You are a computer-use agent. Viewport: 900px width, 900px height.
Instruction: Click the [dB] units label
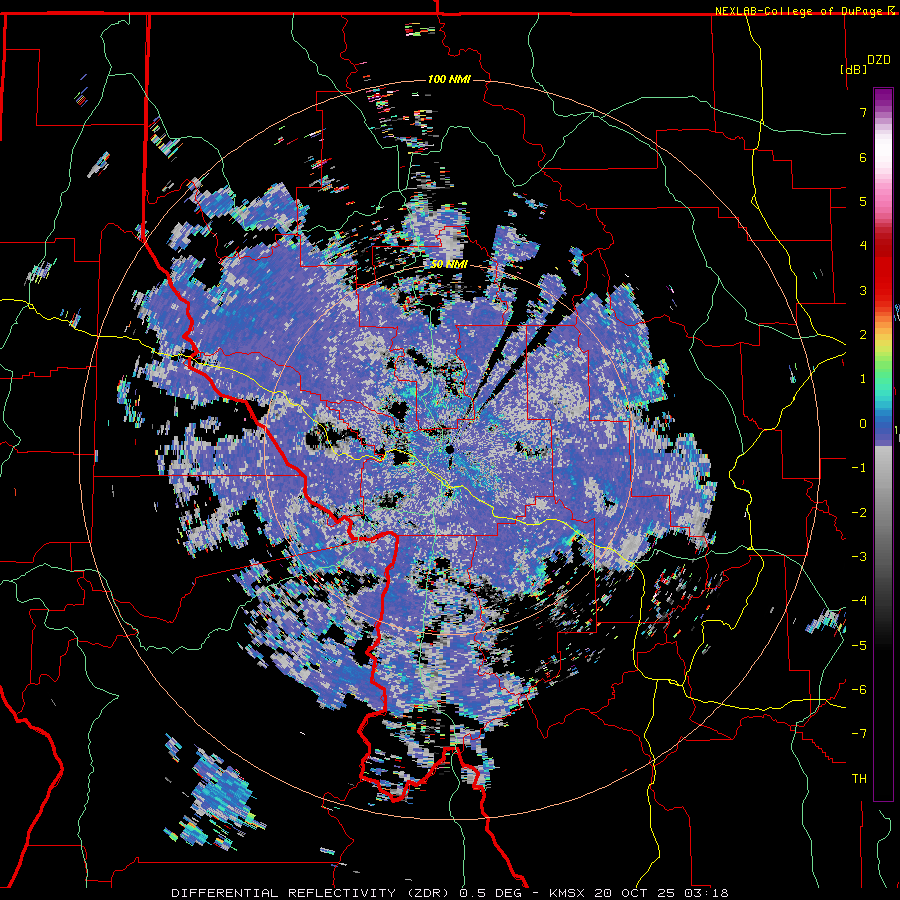click(854, 69)
